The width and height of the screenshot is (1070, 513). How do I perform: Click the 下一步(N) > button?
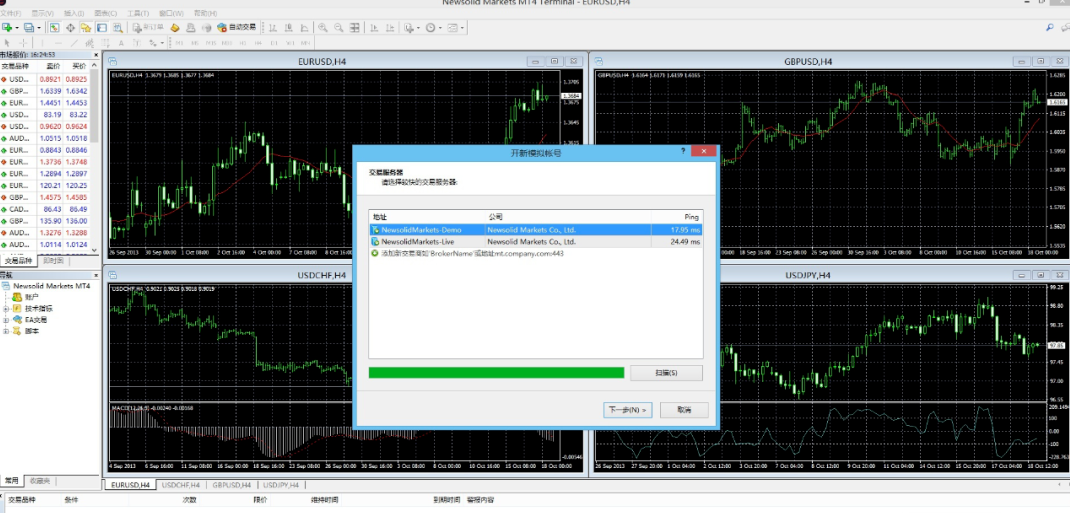628,410
